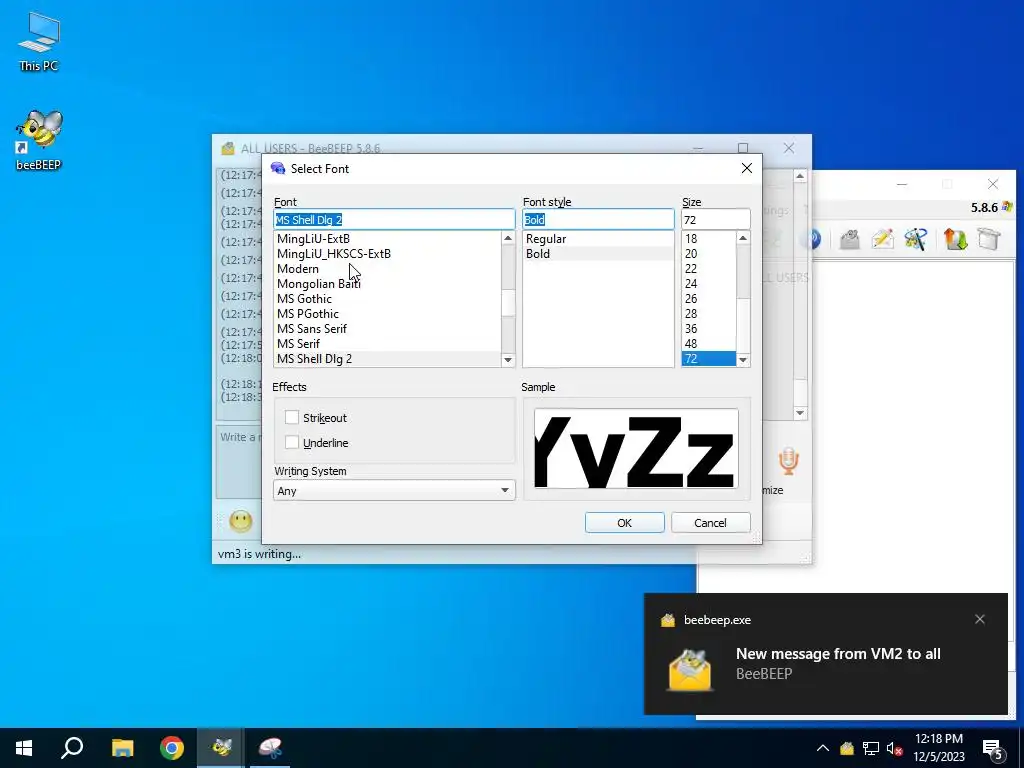The width and height of the screenshot is (1024, 768).
Task: Launch File Explorer from taskbar
Action: pyautogui.click(x=122, y=748)
